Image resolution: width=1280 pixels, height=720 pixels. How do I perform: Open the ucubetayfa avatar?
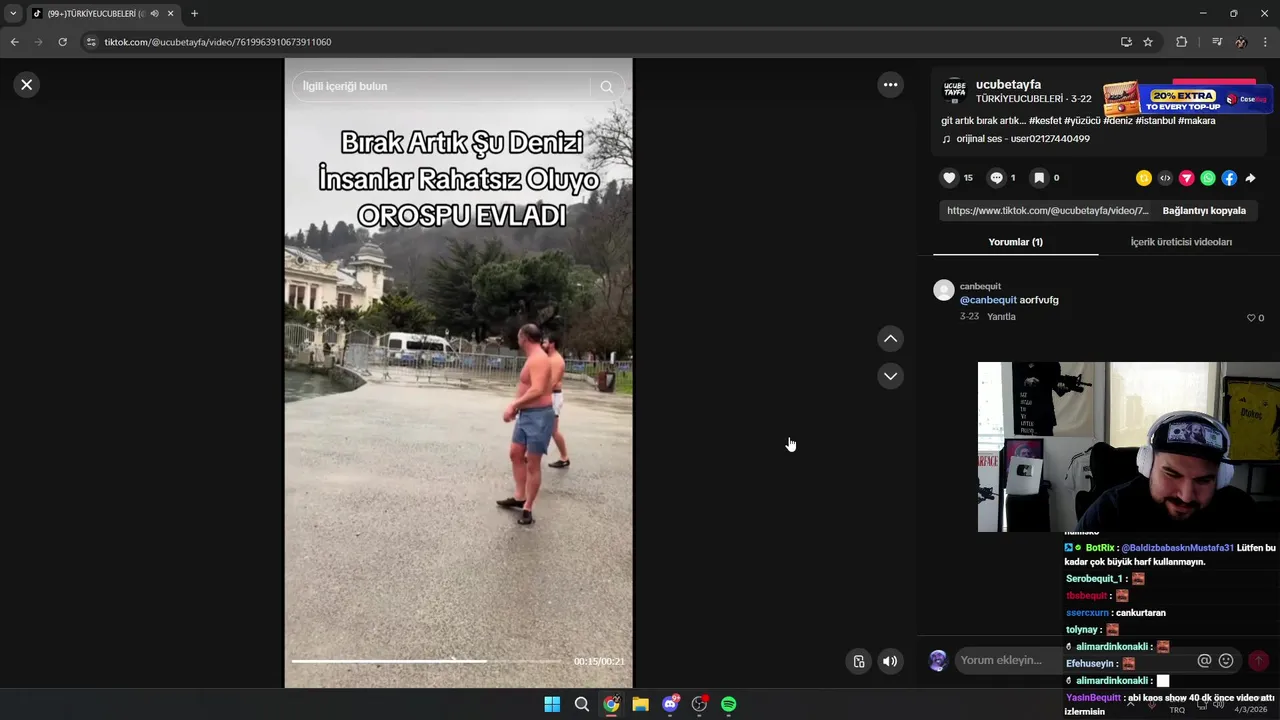[955, 91]
